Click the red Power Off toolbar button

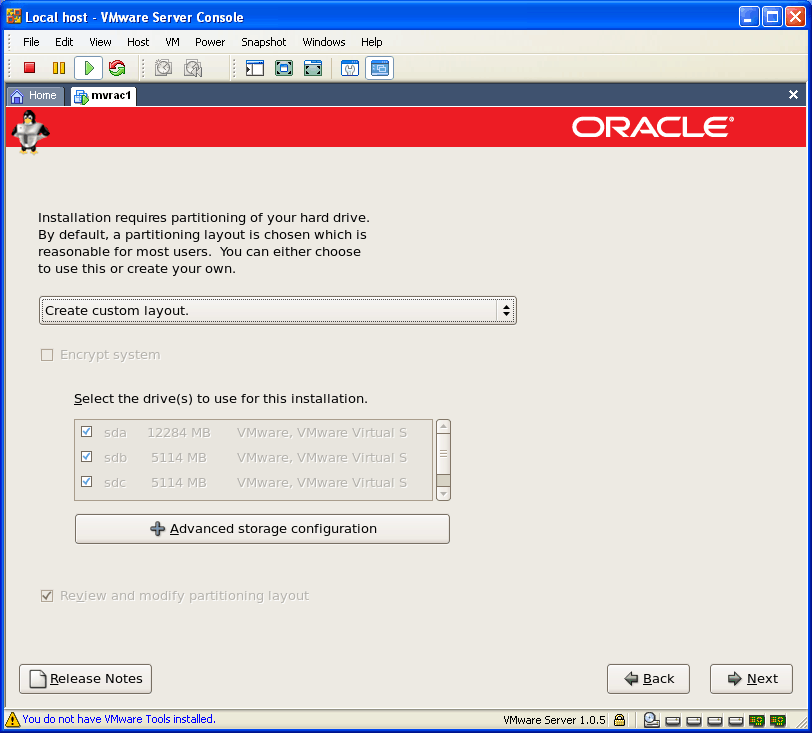pyautogui.click(x=30, y=68)
